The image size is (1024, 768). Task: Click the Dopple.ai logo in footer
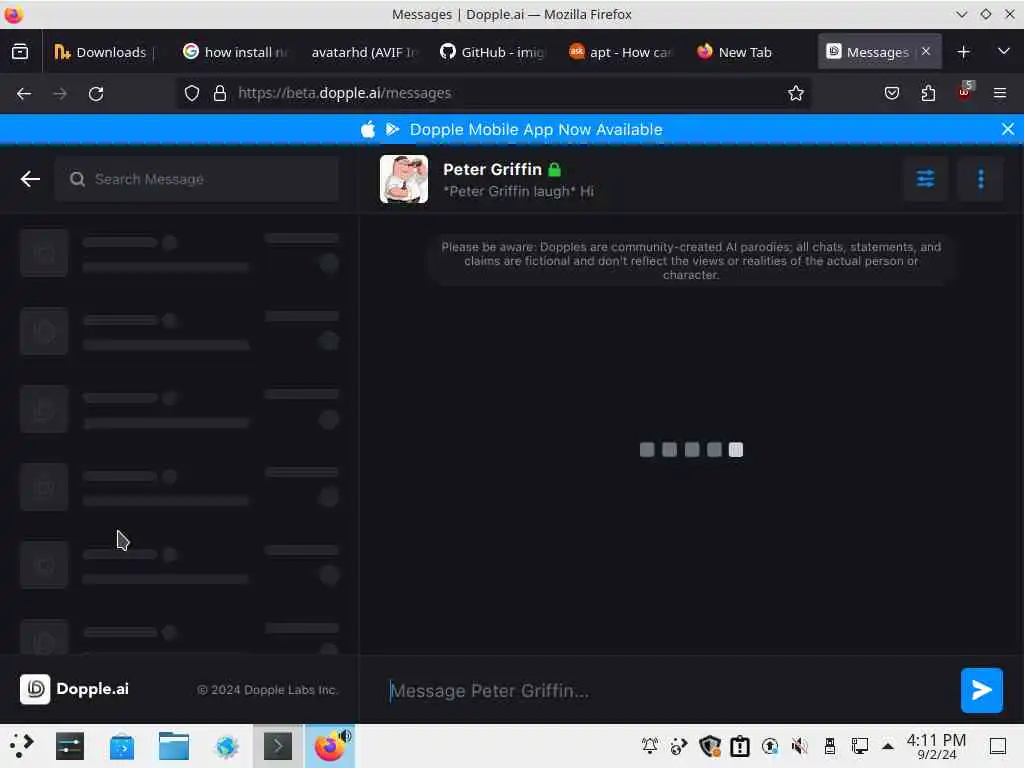click(x=74, y=689)
